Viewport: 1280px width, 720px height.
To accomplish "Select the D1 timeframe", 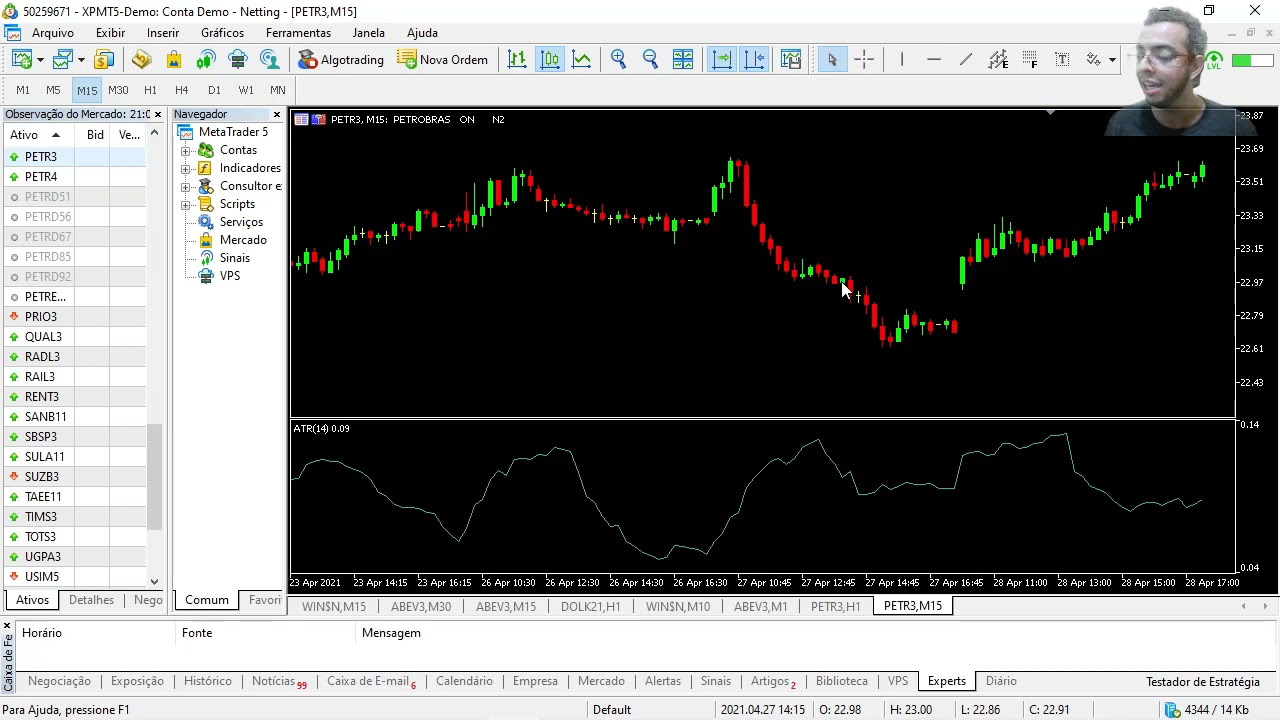I will (x=214, y=90).
